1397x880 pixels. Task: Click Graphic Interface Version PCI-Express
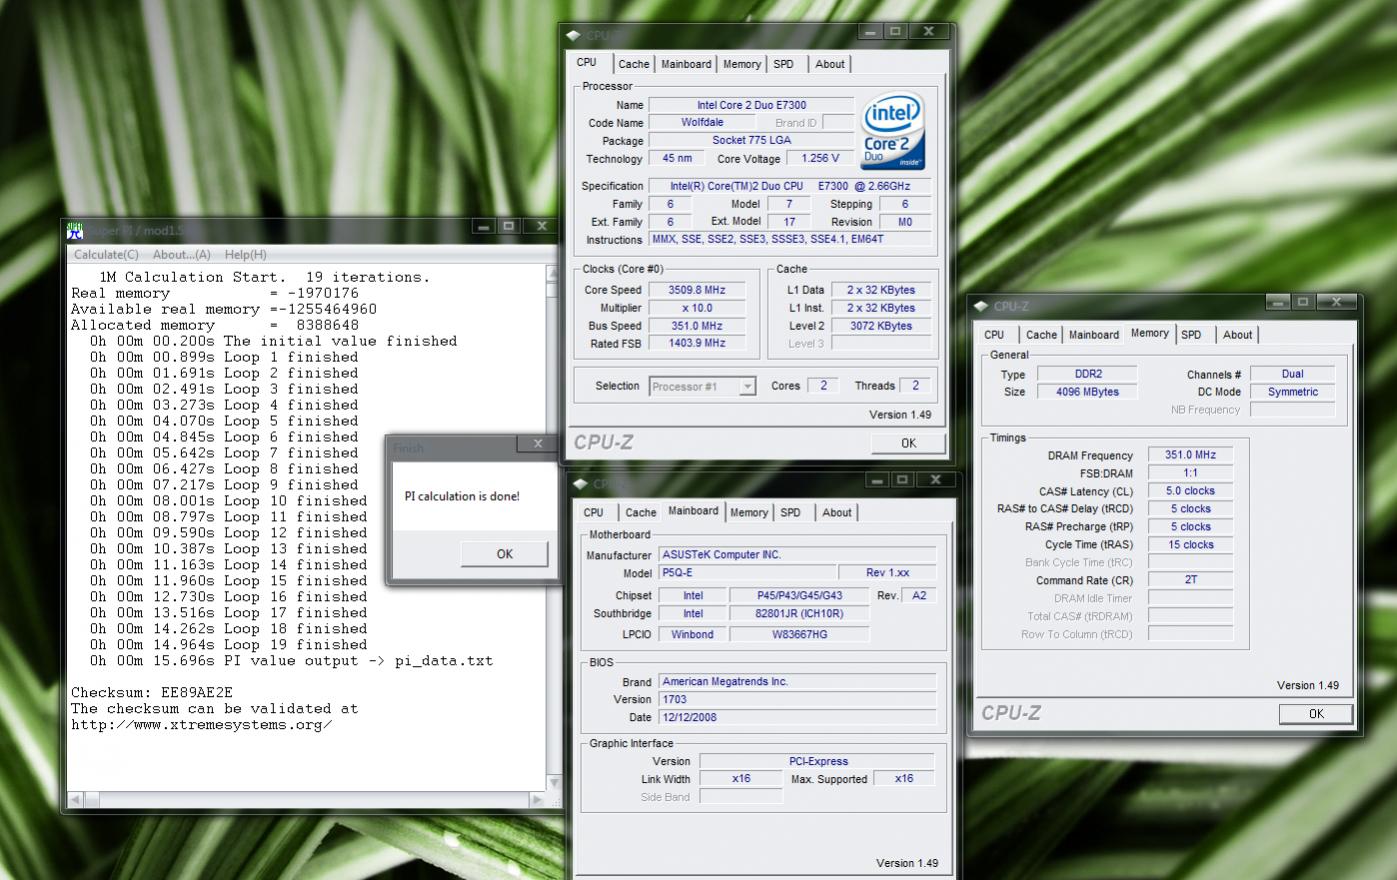click(817, 761)
